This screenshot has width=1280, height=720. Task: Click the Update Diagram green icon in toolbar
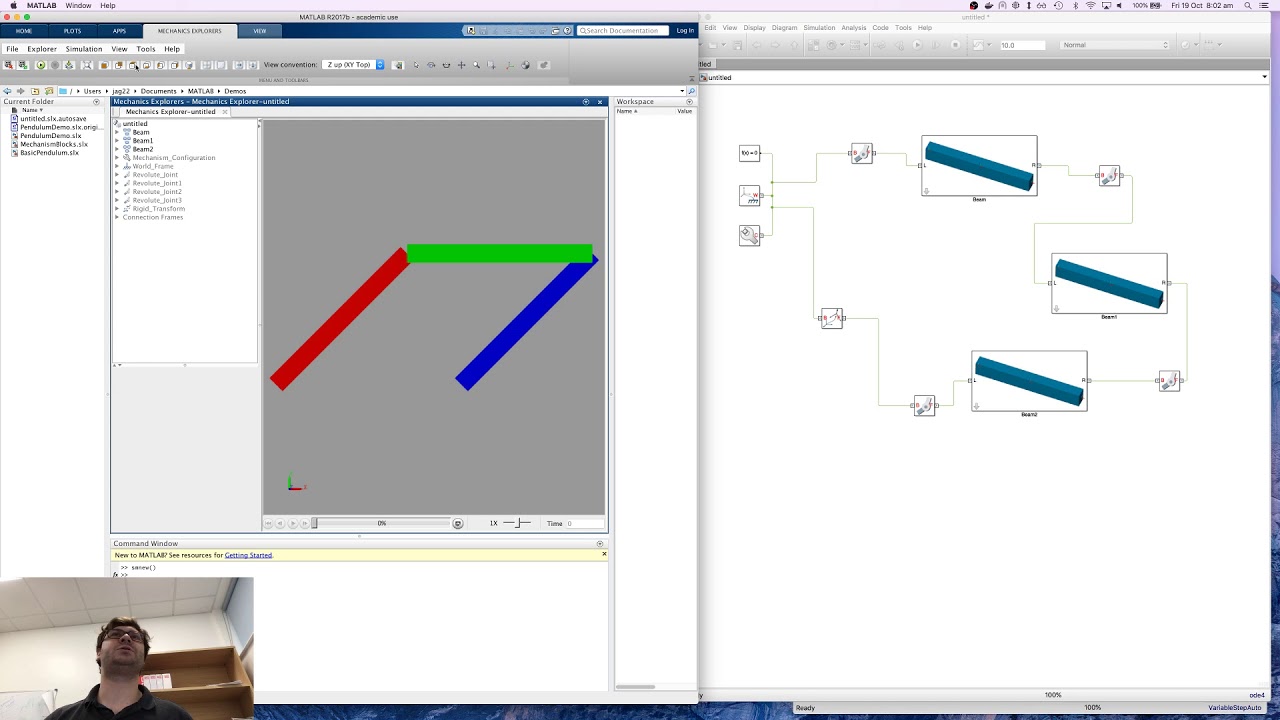tap(41, 65)
